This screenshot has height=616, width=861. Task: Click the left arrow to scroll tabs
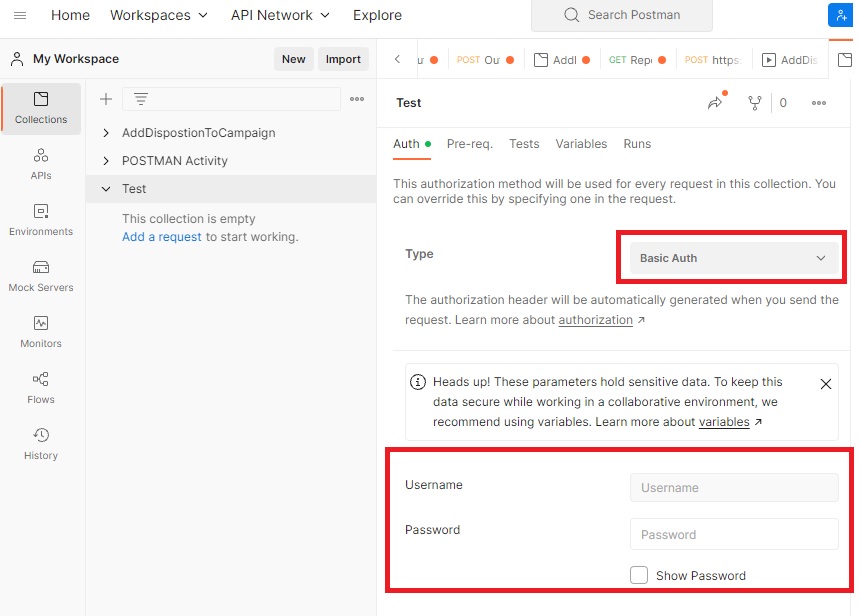pyautogui.click(x=397, y=59)
